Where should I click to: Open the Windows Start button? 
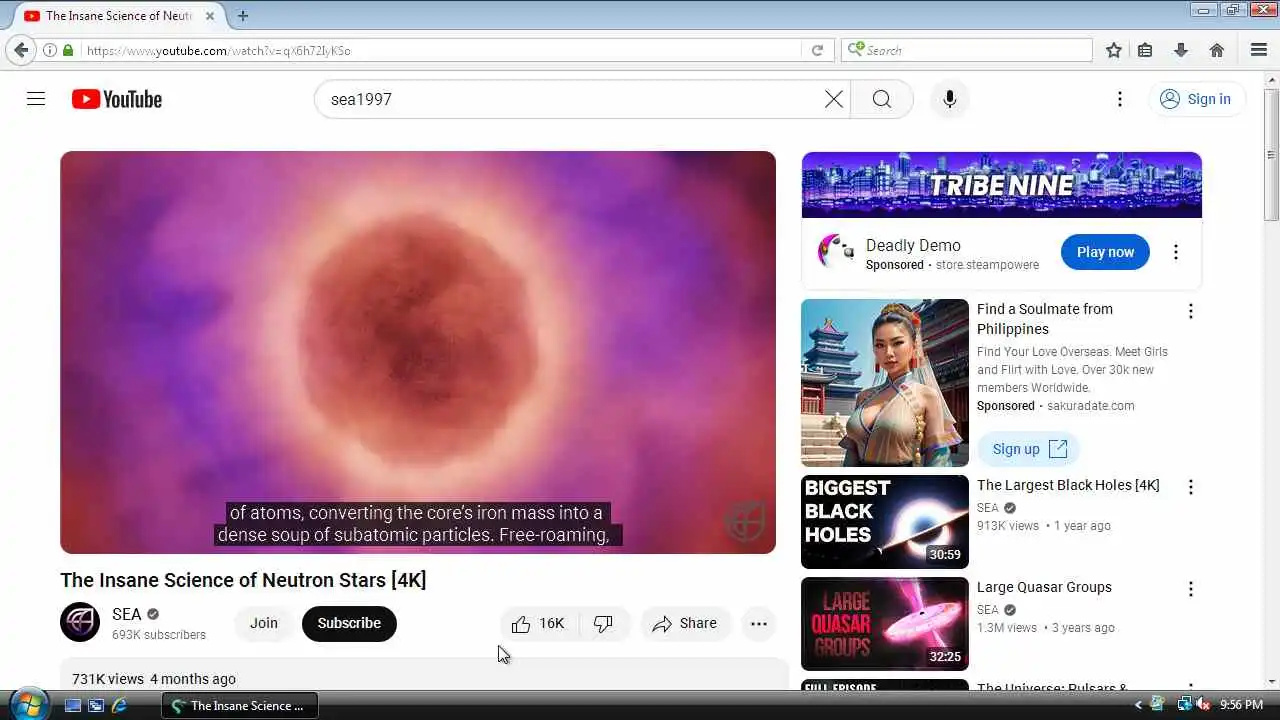point(27,704)
